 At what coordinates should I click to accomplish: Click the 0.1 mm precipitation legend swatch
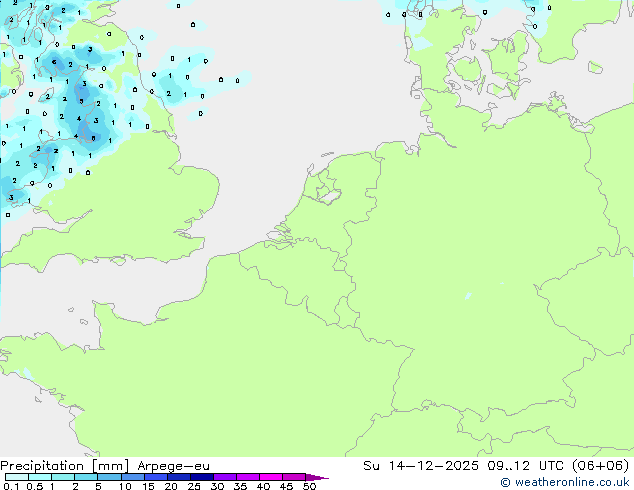[x=17, y=477]
